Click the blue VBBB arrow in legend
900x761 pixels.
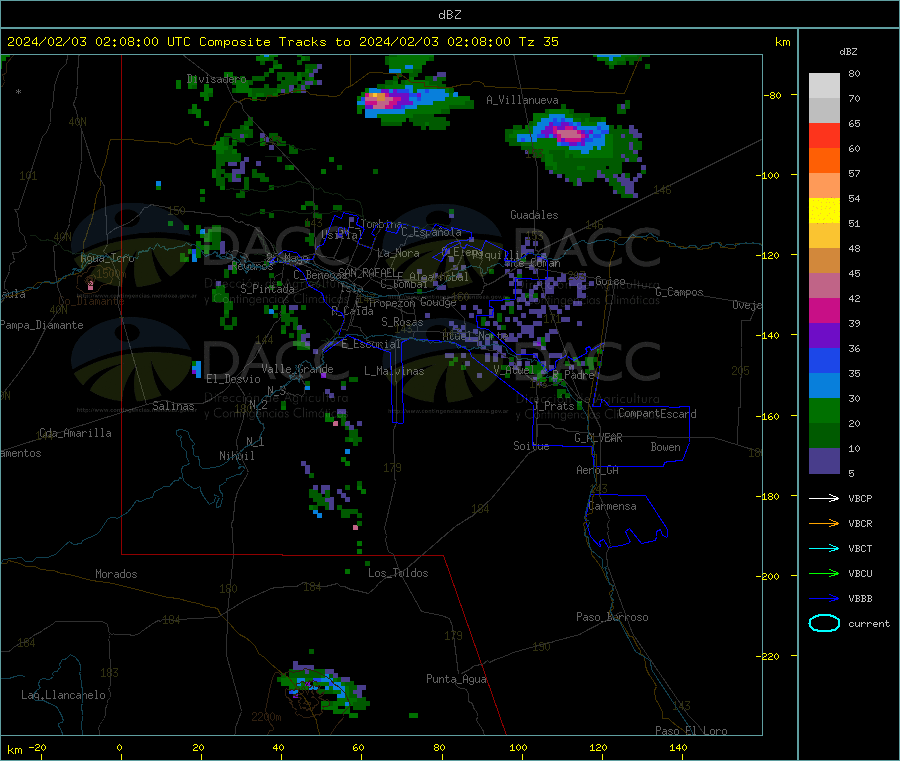[824, 599]
